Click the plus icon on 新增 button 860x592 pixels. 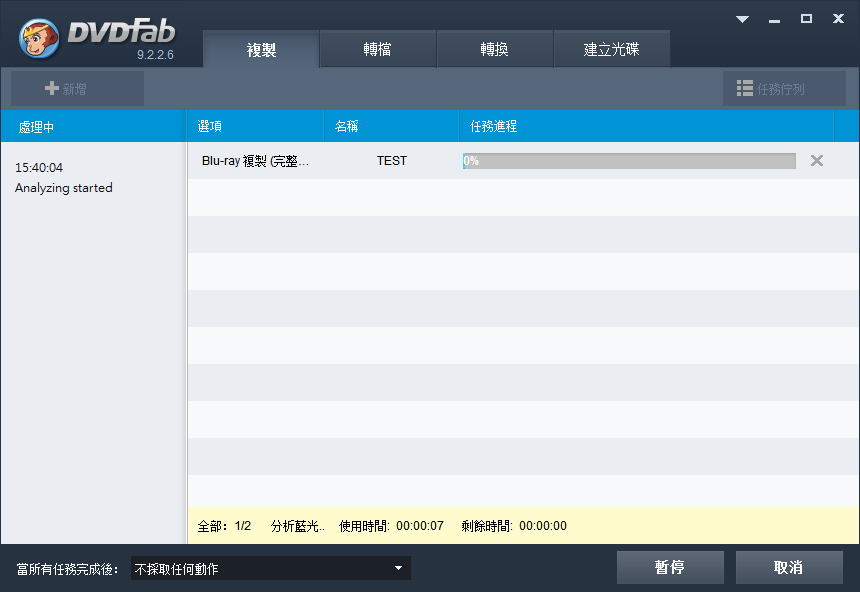coord(52,89)
